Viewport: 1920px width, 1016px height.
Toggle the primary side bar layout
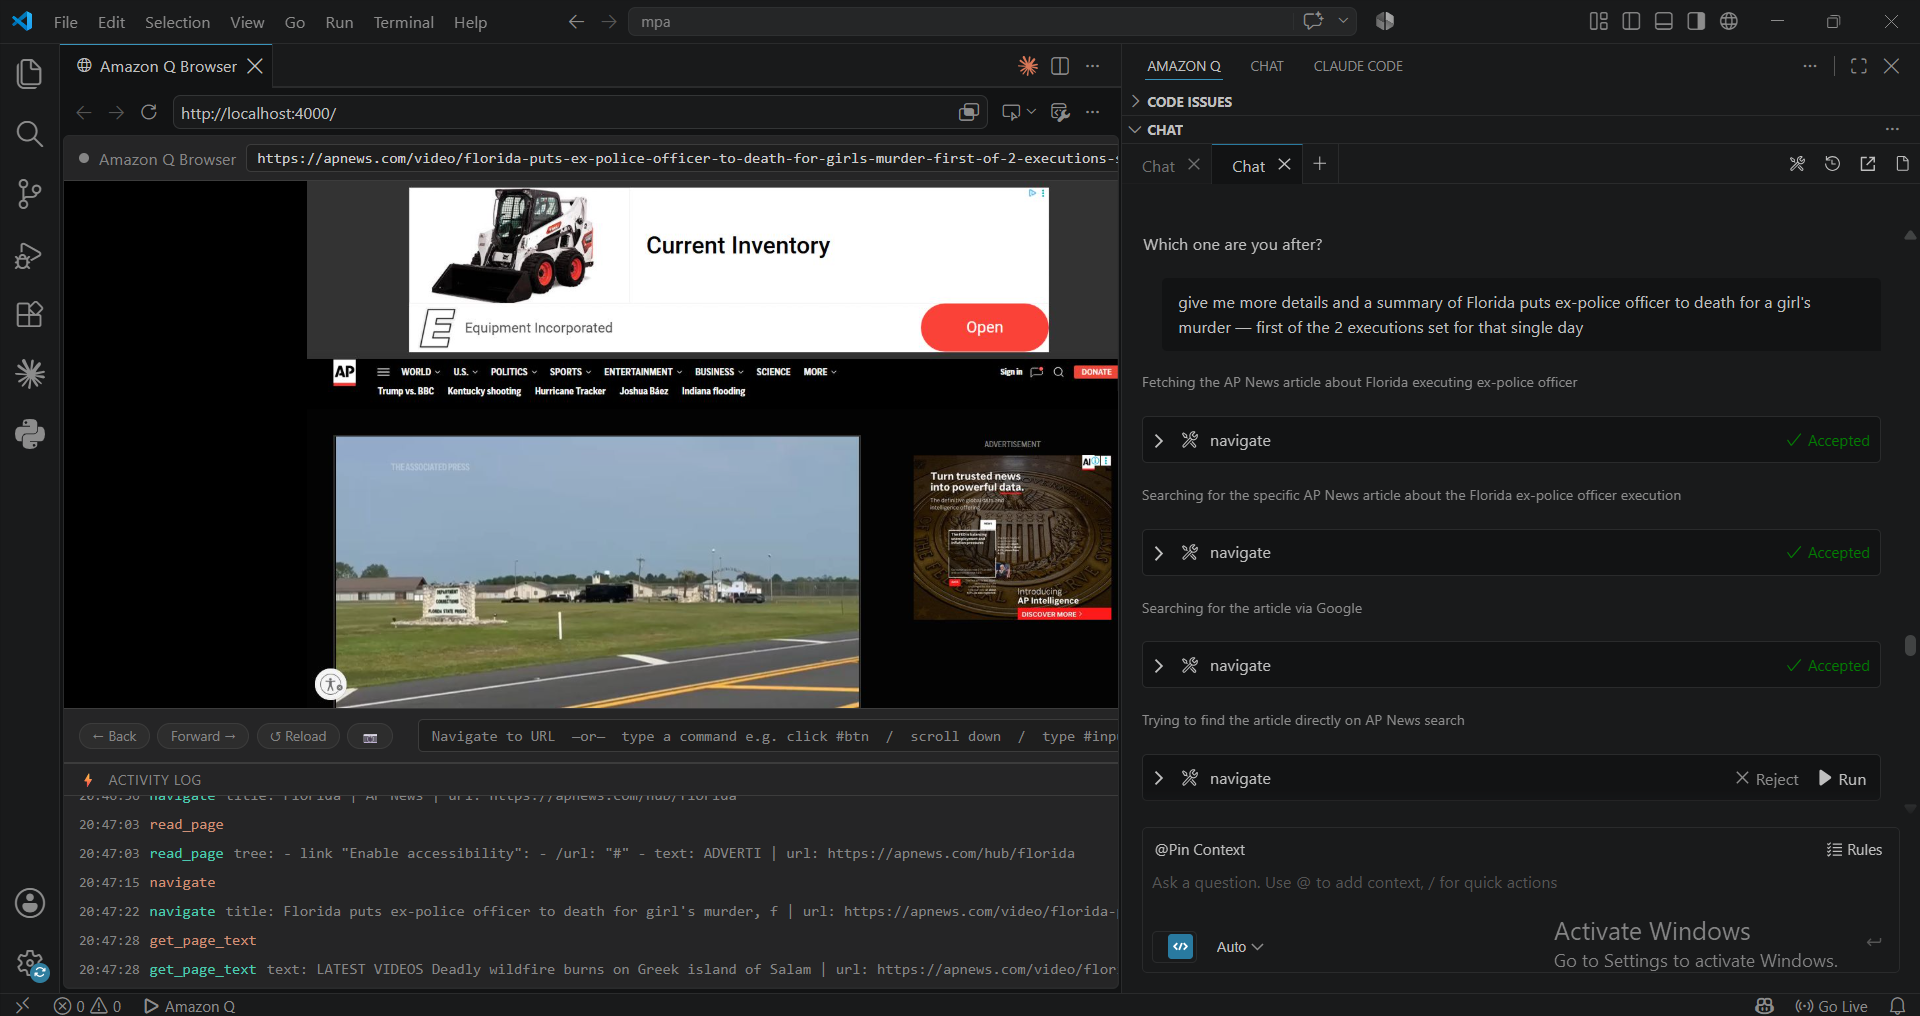tap(1631, 21)
